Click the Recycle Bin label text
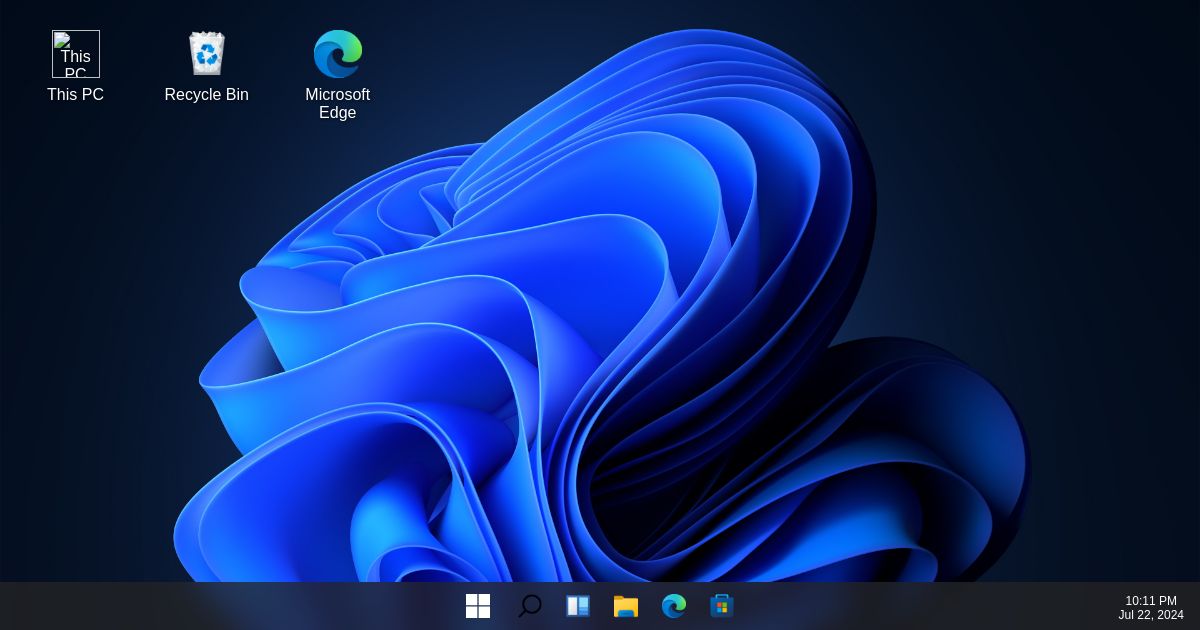This screenshot has width=1200, height=630. 207,95
